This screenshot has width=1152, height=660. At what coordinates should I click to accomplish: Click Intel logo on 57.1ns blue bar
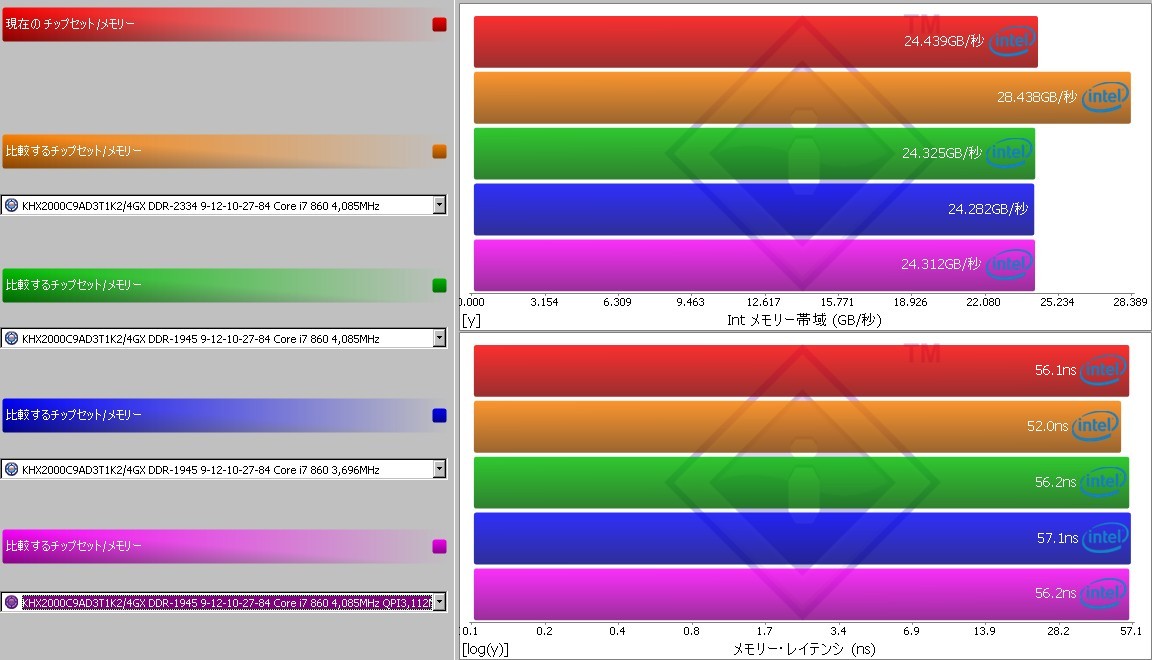pos(1105,537)
